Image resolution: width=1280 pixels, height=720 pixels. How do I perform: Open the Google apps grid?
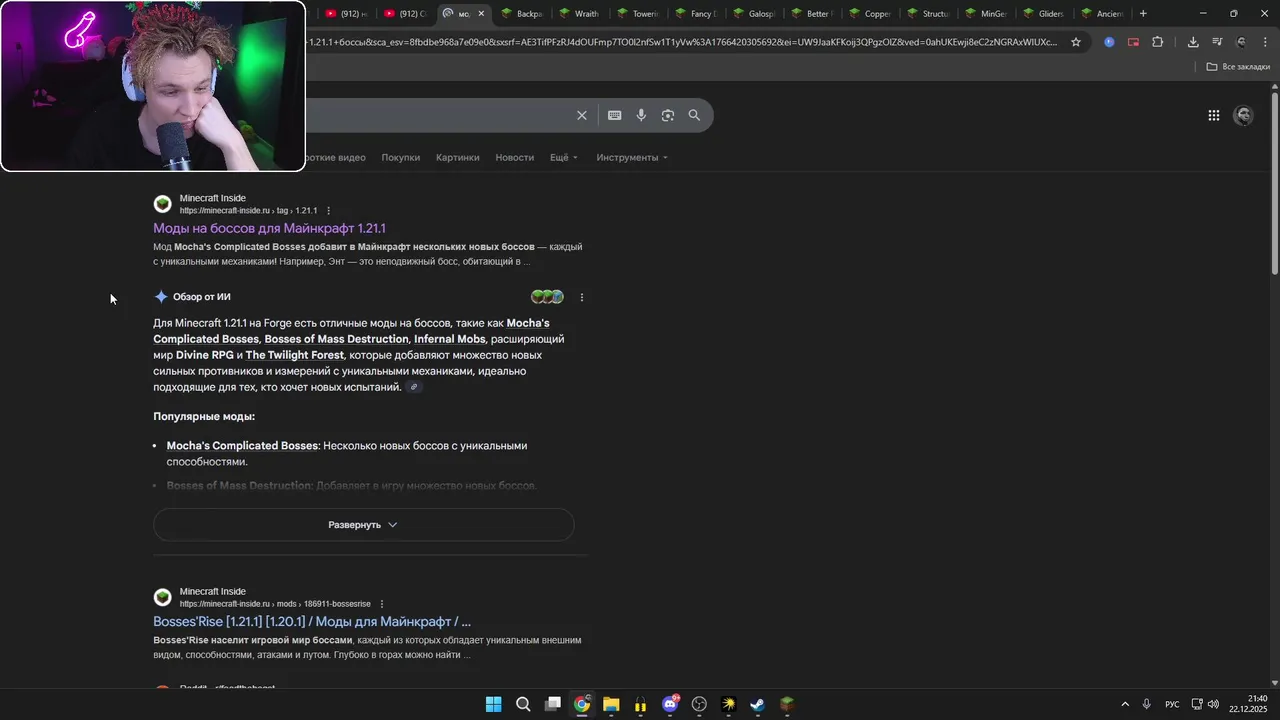click(x=1213, y=115)
